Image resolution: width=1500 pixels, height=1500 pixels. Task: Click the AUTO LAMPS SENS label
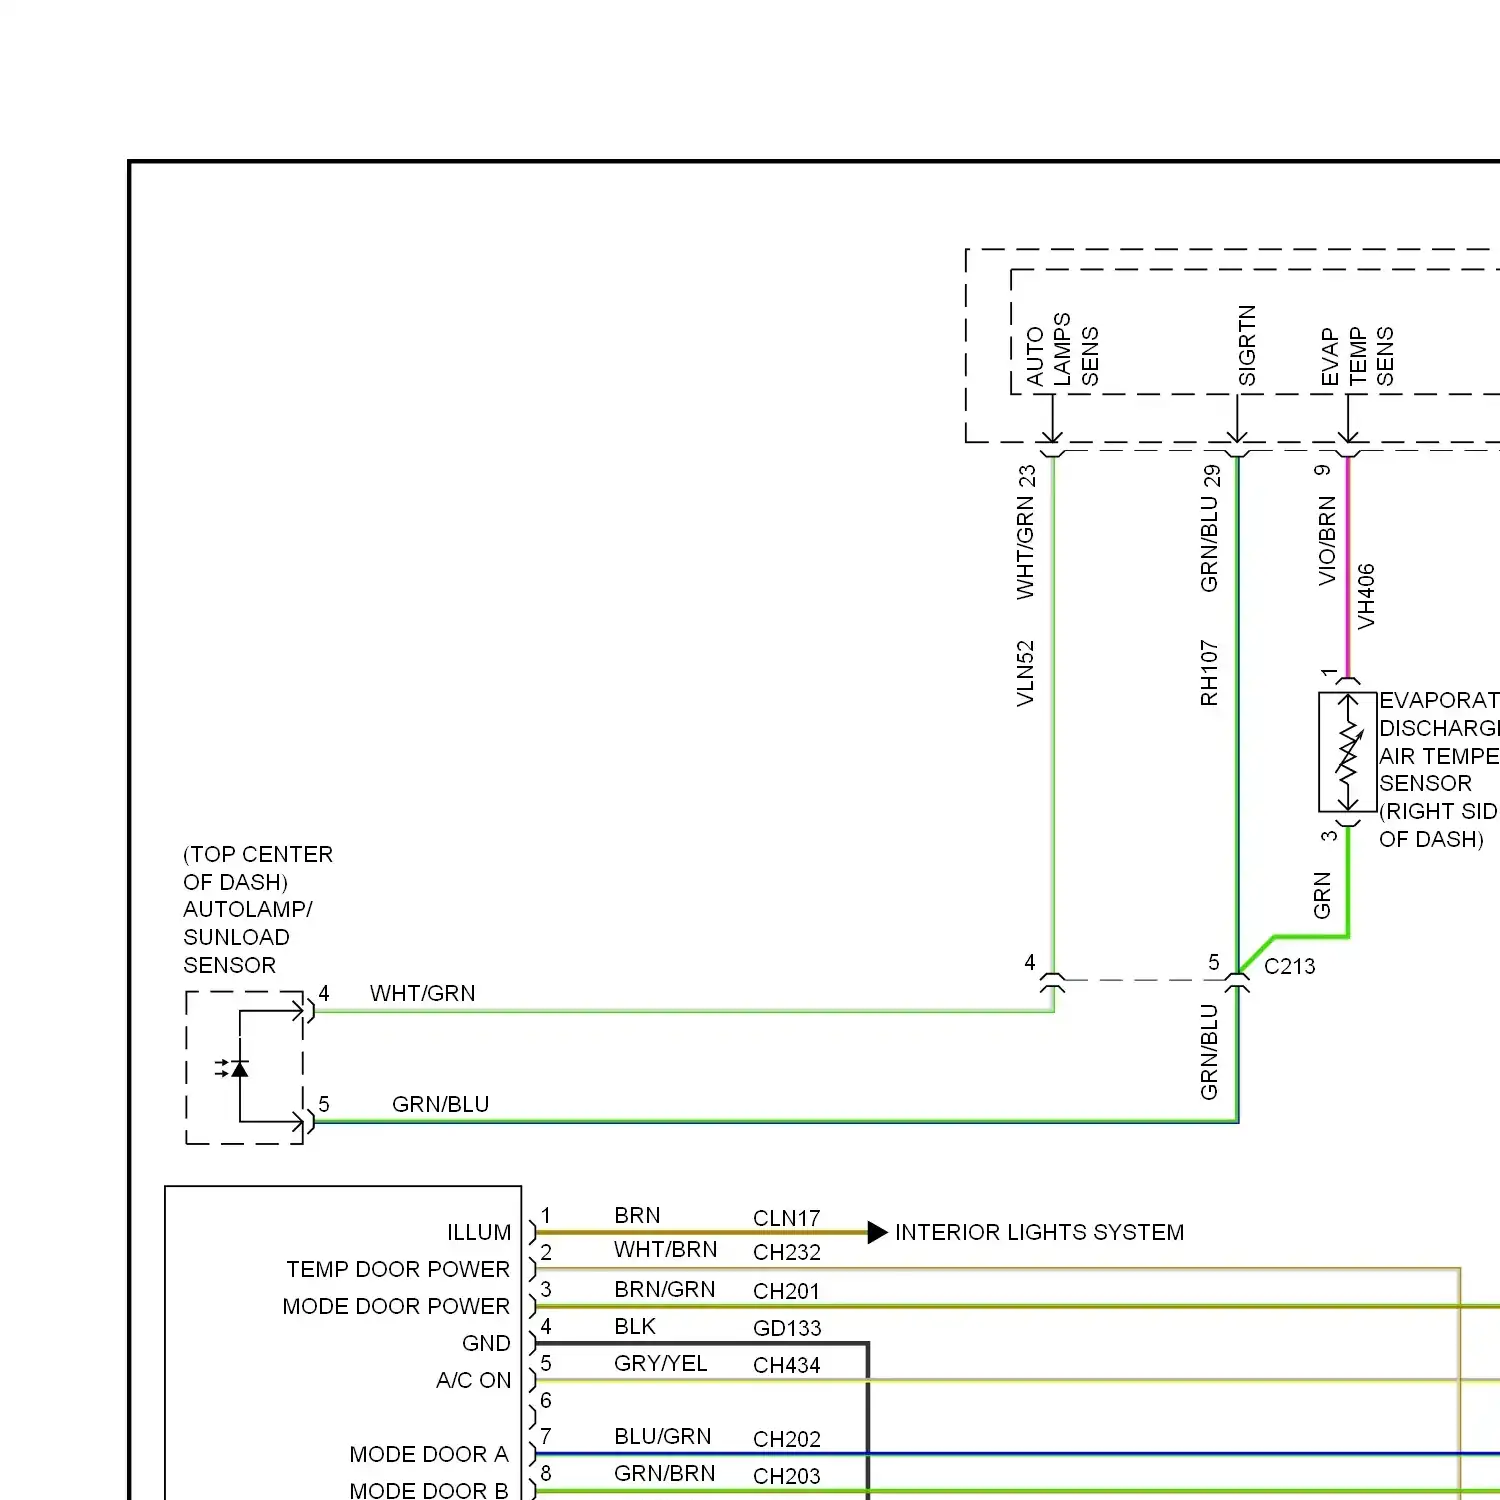coord(1062,350)
